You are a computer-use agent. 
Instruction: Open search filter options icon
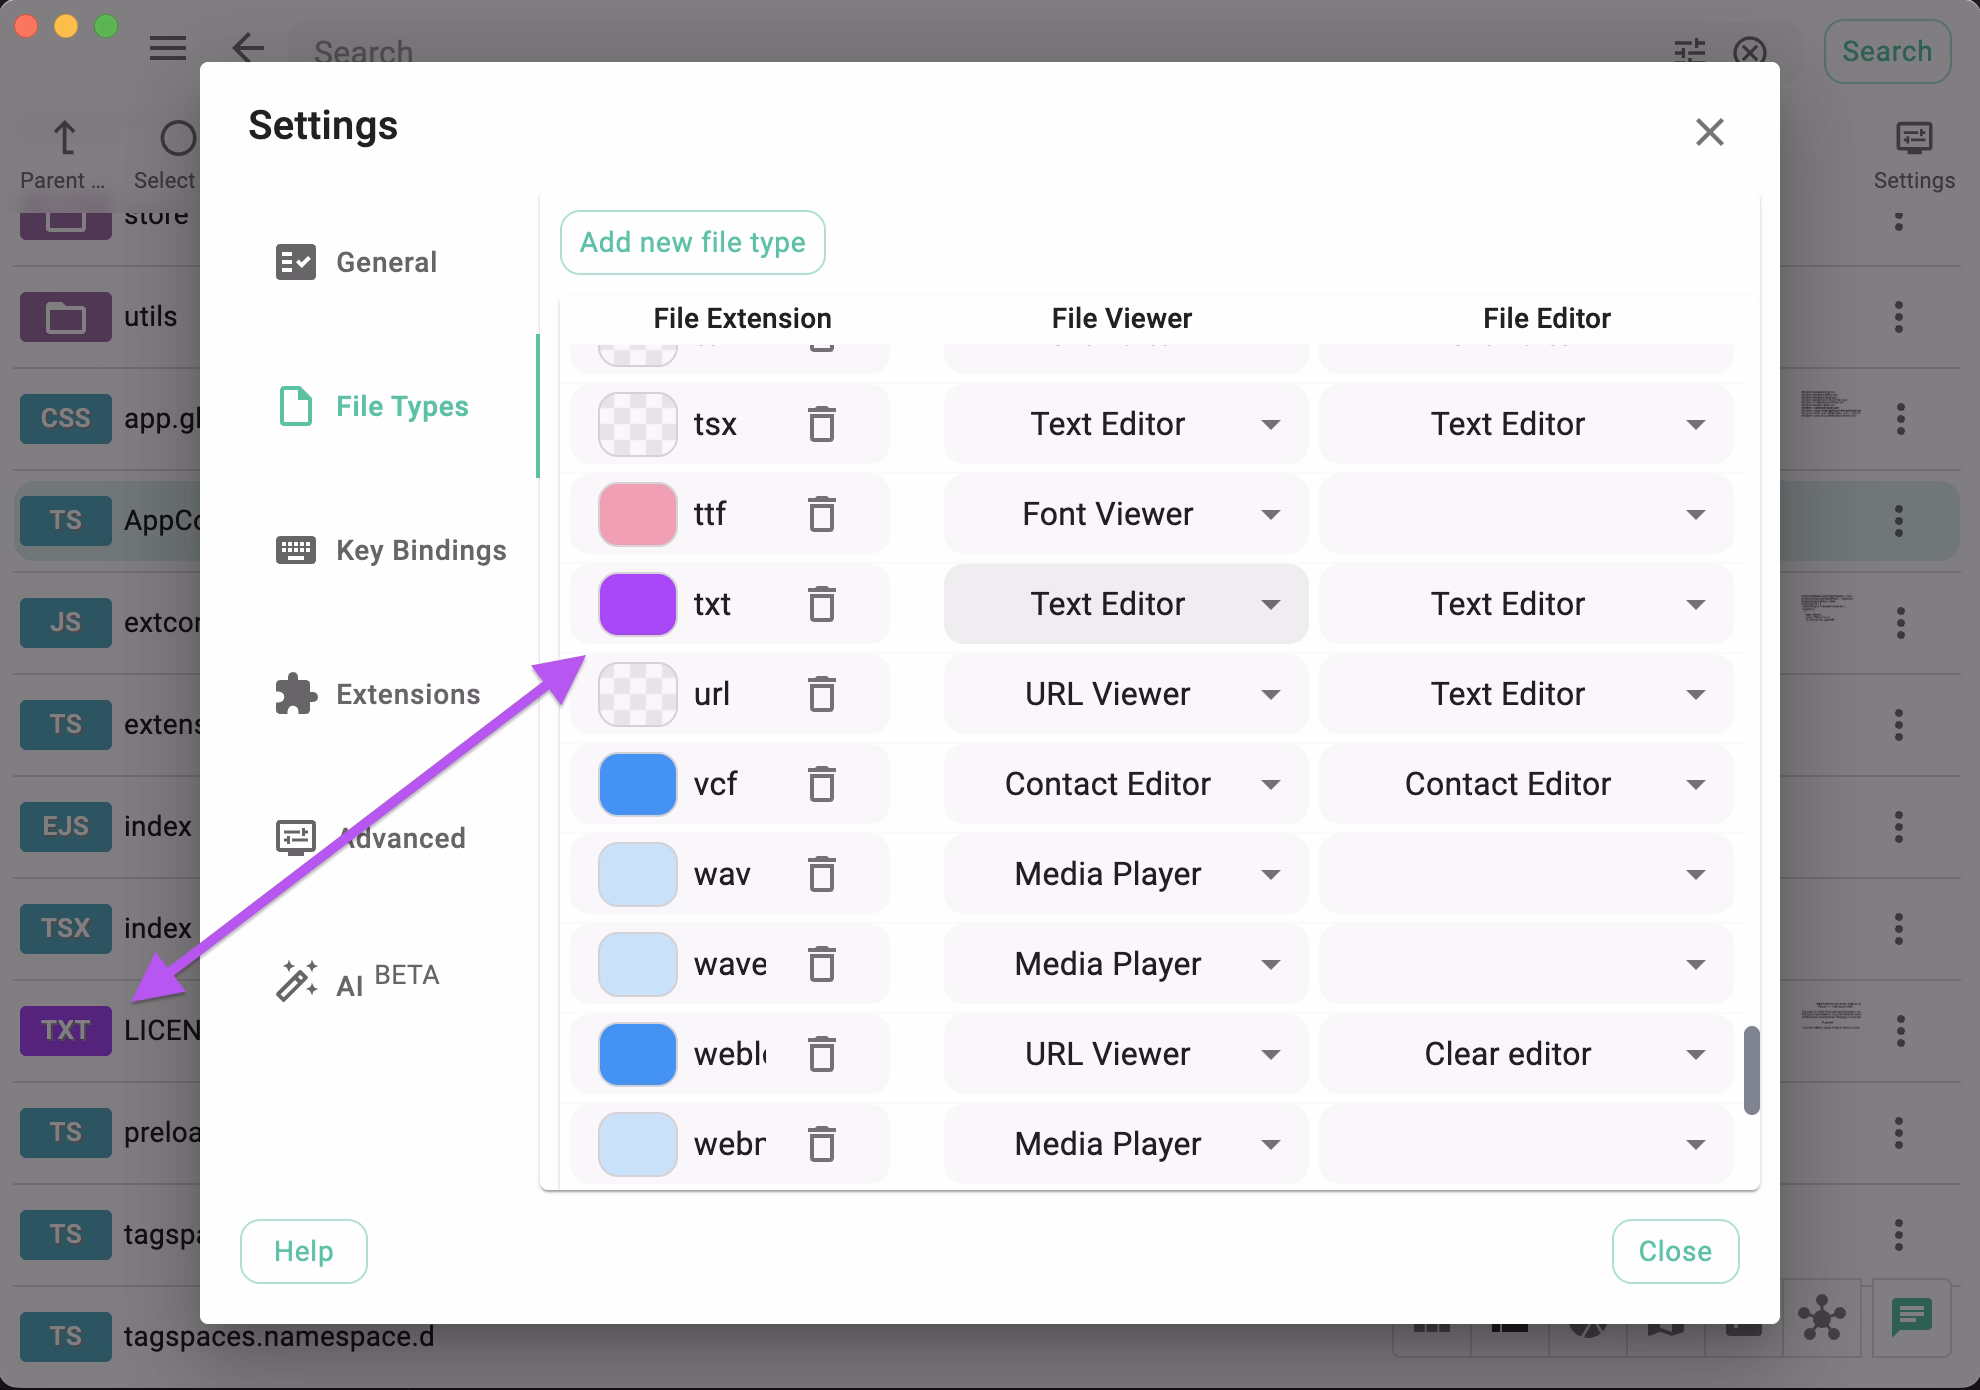[x=1689, y=52]
